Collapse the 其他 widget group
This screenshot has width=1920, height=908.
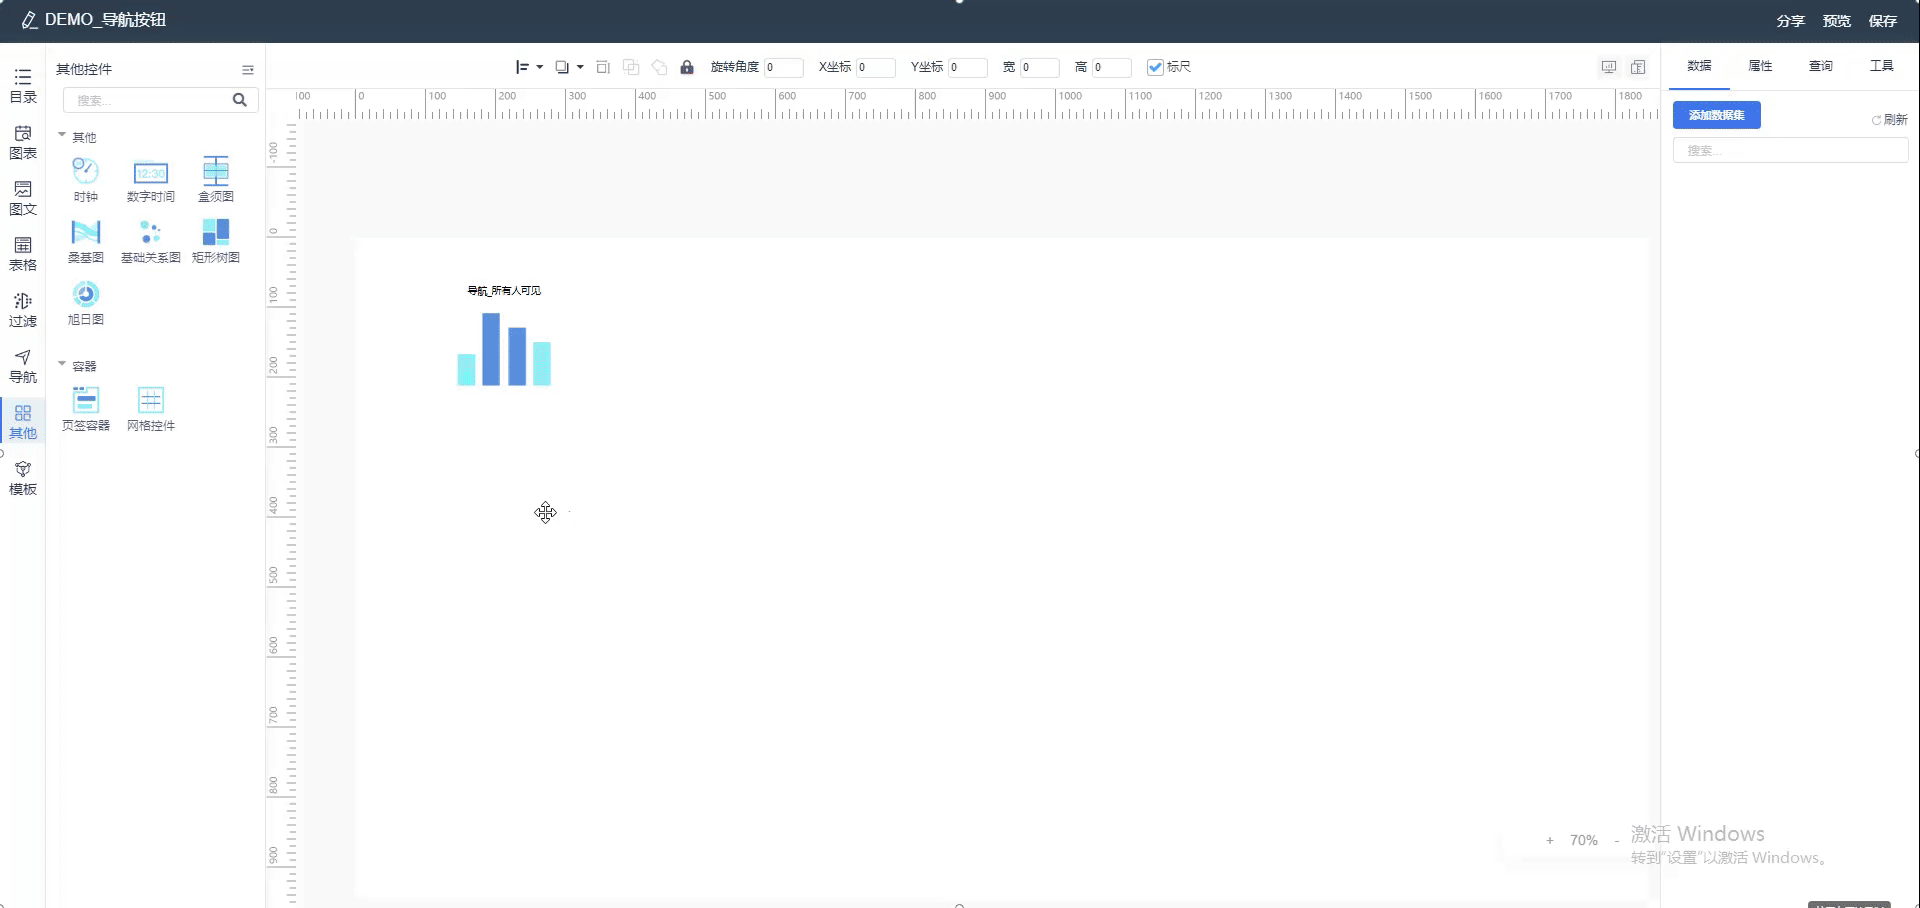[x=62, y=135]
